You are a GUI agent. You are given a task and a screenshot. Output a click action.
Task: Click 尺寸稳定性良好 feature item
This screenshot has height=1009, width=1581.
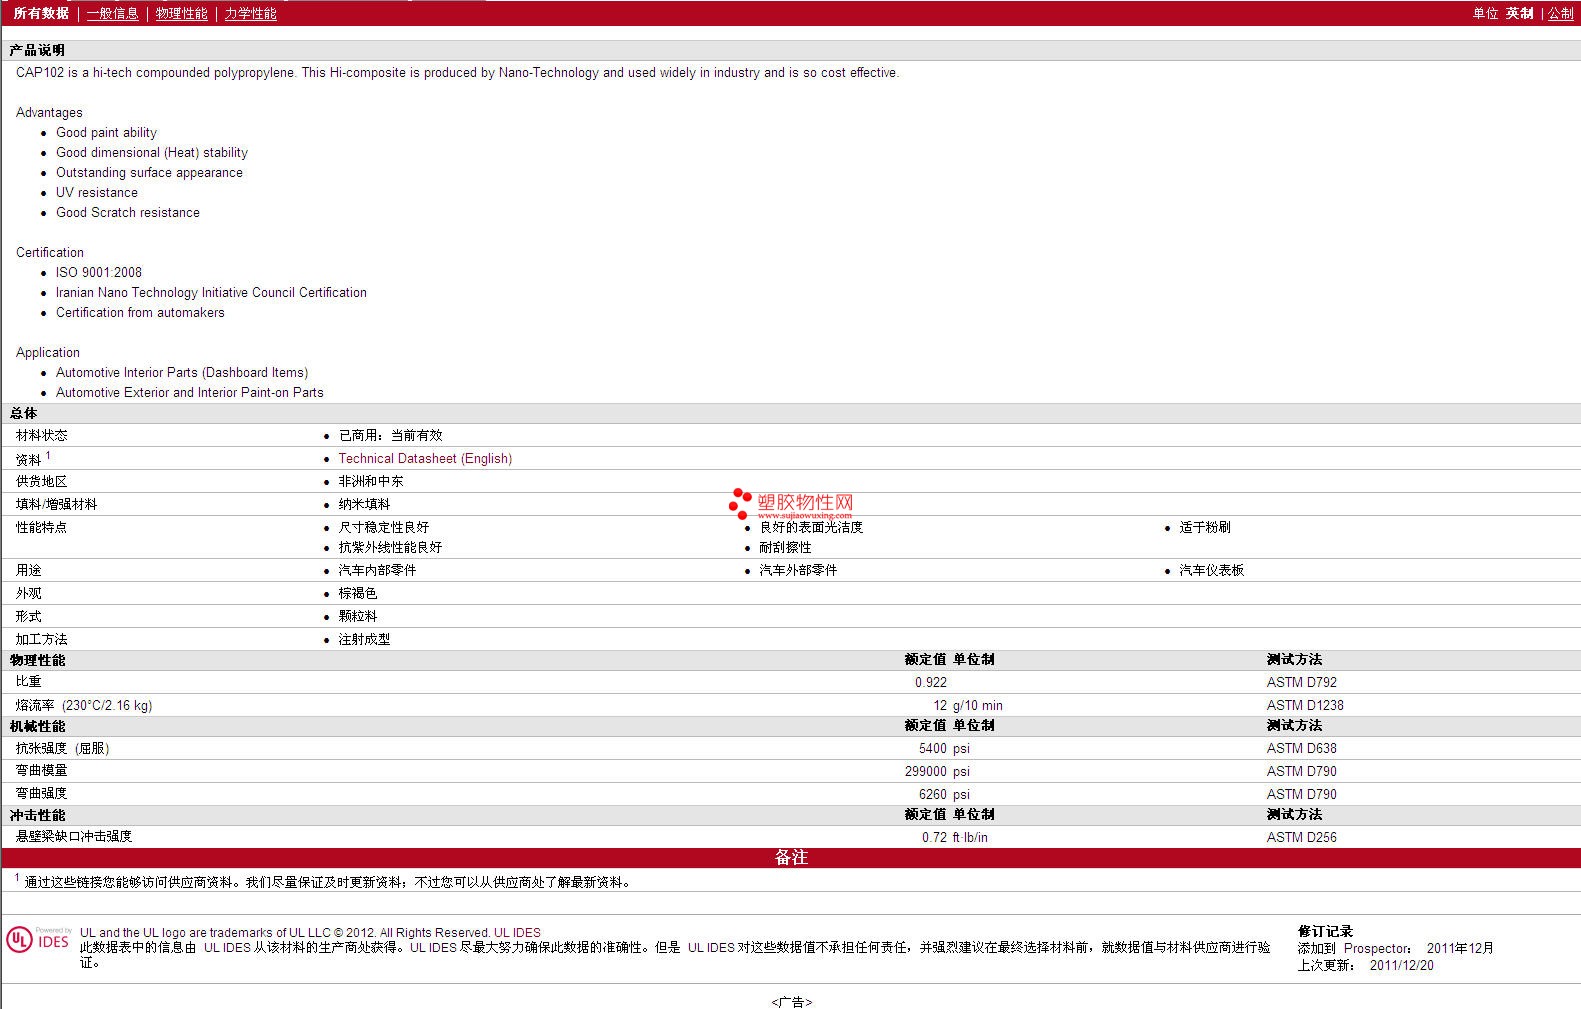point(383,527)
